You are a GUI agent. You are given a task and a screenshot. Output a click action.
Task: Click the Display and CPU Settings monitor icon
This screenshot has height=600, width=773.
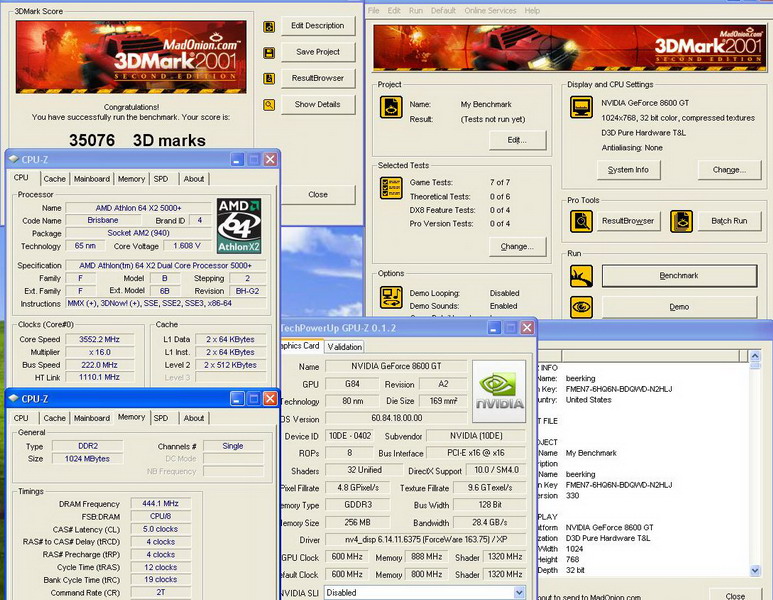(581, 107)
